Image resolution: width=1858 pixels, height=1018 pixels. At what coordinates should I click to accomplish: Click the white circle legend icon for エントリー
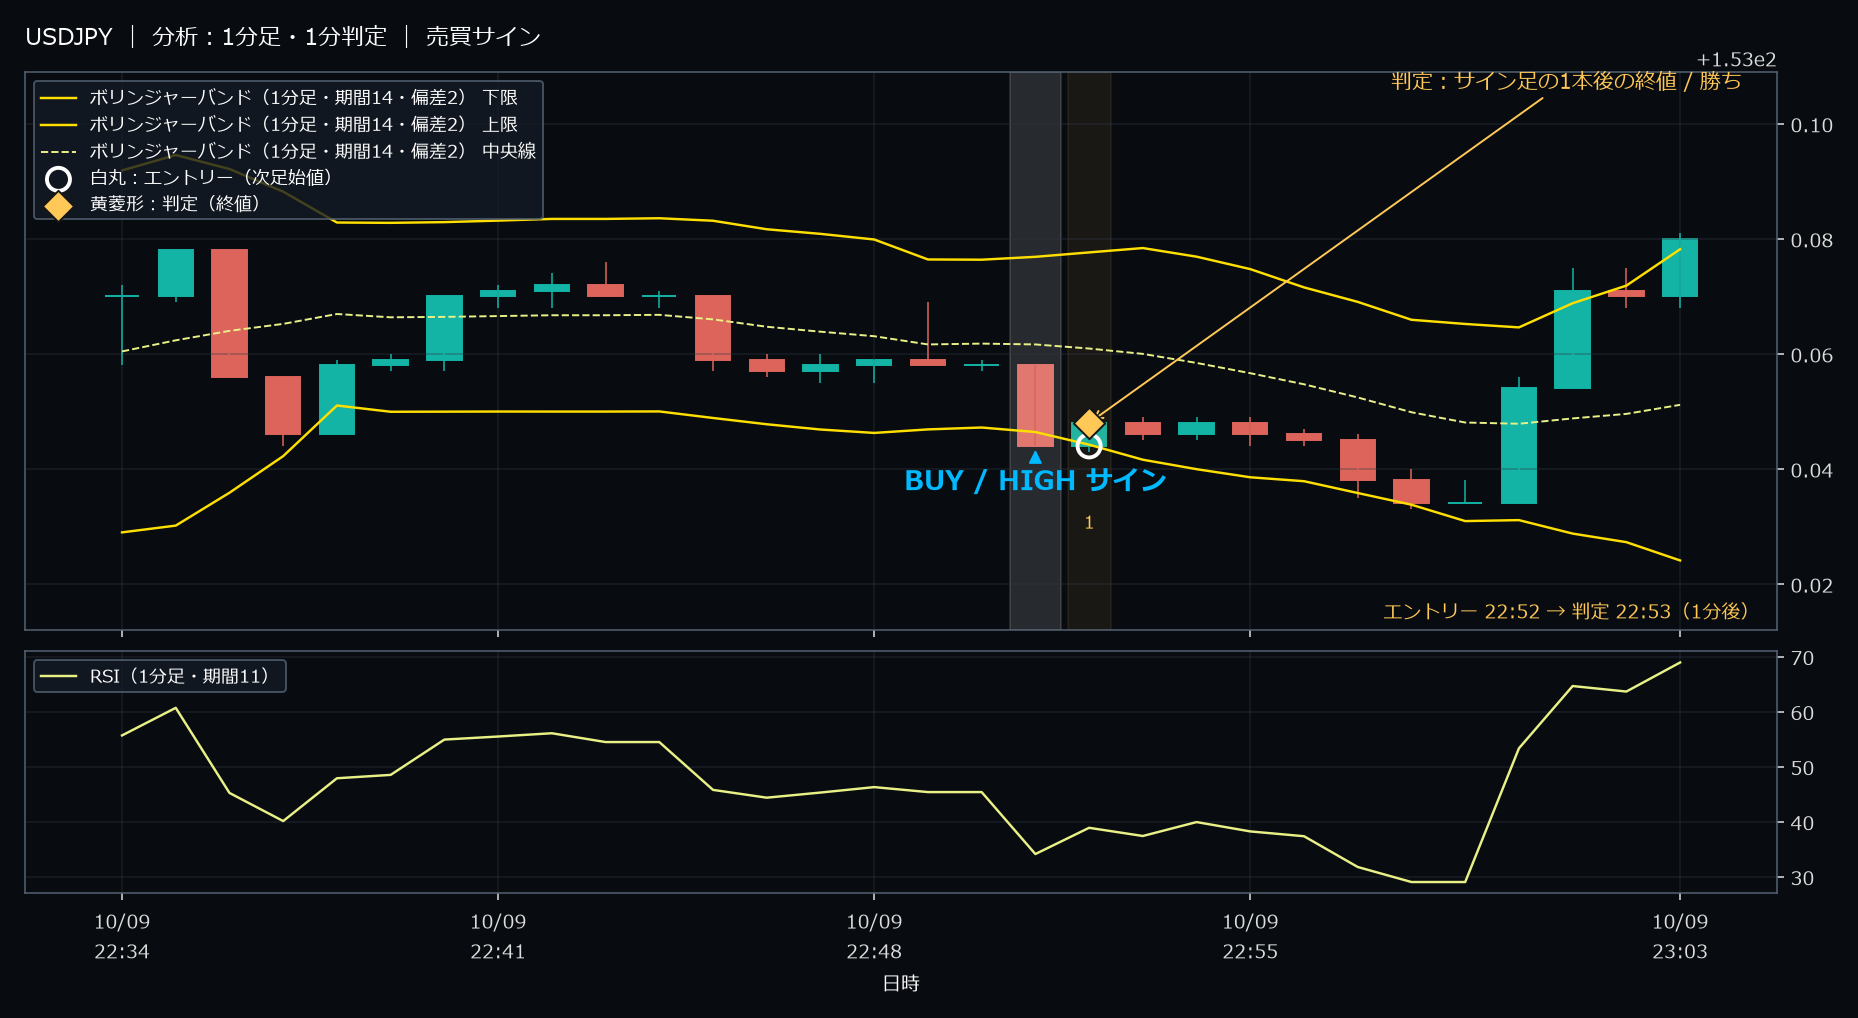click(59, 179)
